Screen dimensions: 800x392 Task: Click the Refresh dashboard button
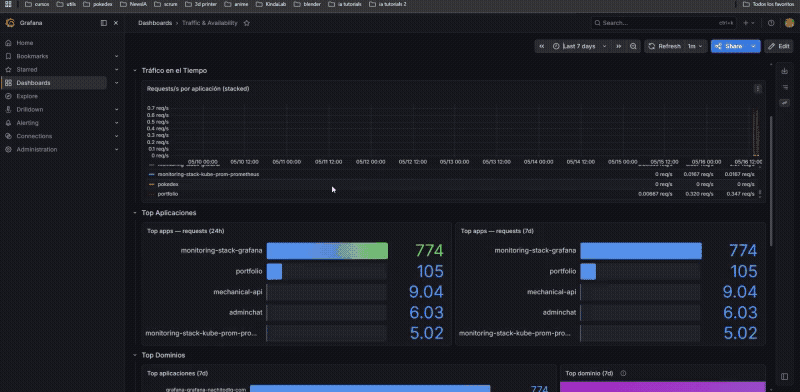pyautogui.click(x=664, y=46)
